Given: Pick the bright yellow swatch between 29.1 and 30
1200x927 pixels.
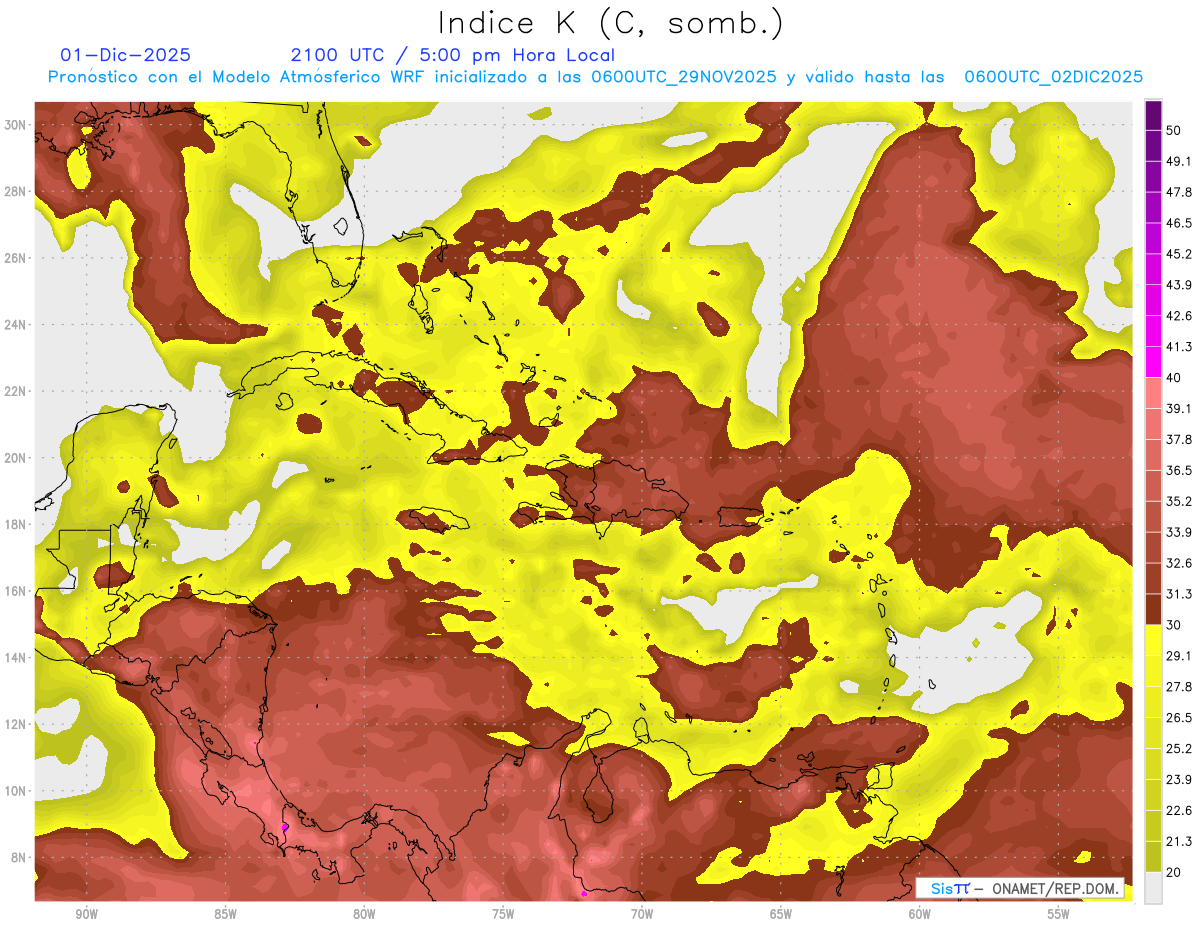Looking at the screenshot, I should 1153,640.
